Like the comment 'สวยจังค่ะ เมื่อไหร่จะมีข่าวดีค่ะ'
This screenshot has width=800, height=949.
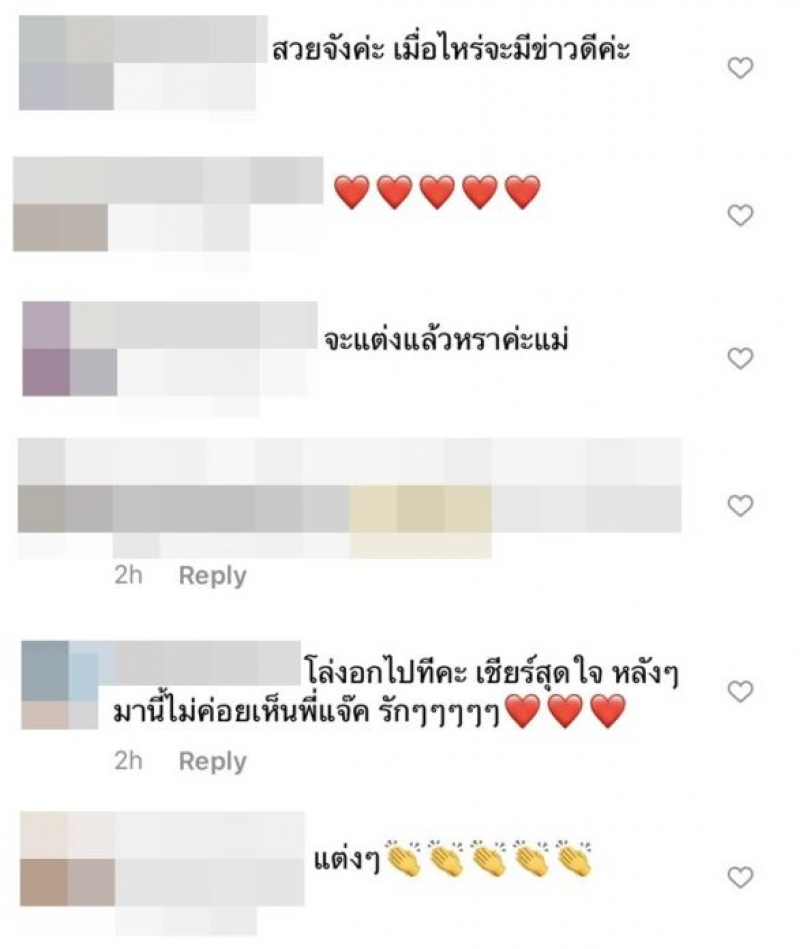point(739,68)
